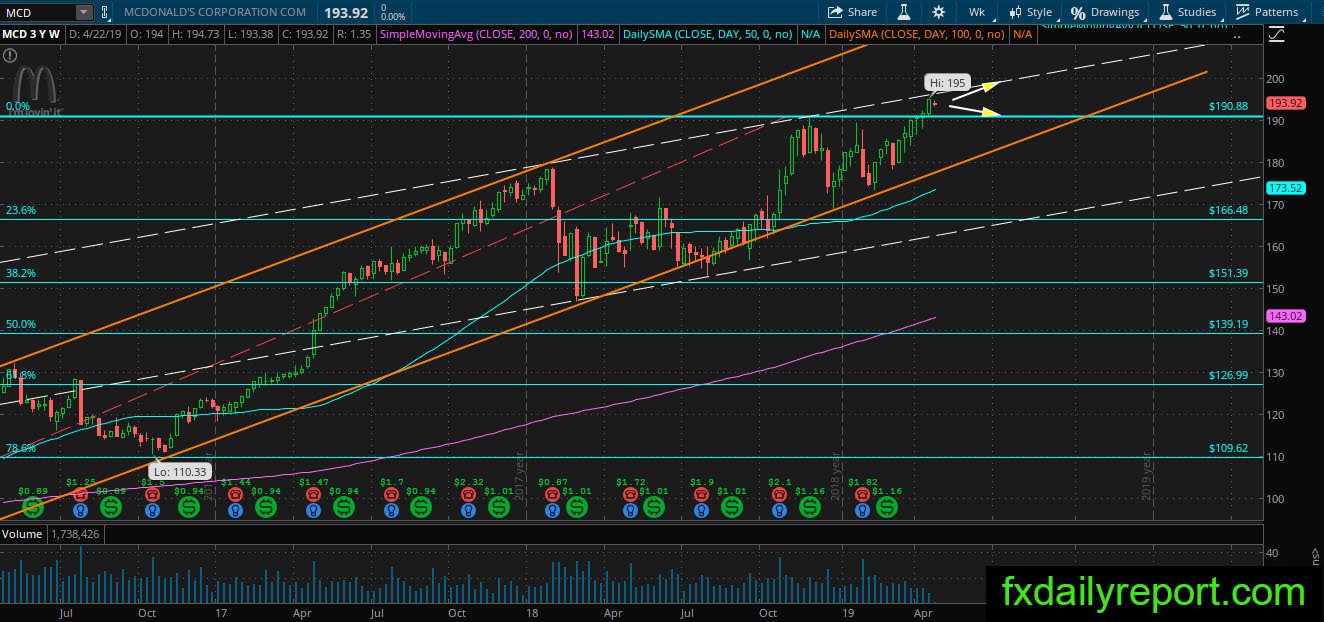Click the MCD 3 Y W chart title
The height and width of the screenshot is (622, 1324).
pyautogui.click(x=32, y=34)
